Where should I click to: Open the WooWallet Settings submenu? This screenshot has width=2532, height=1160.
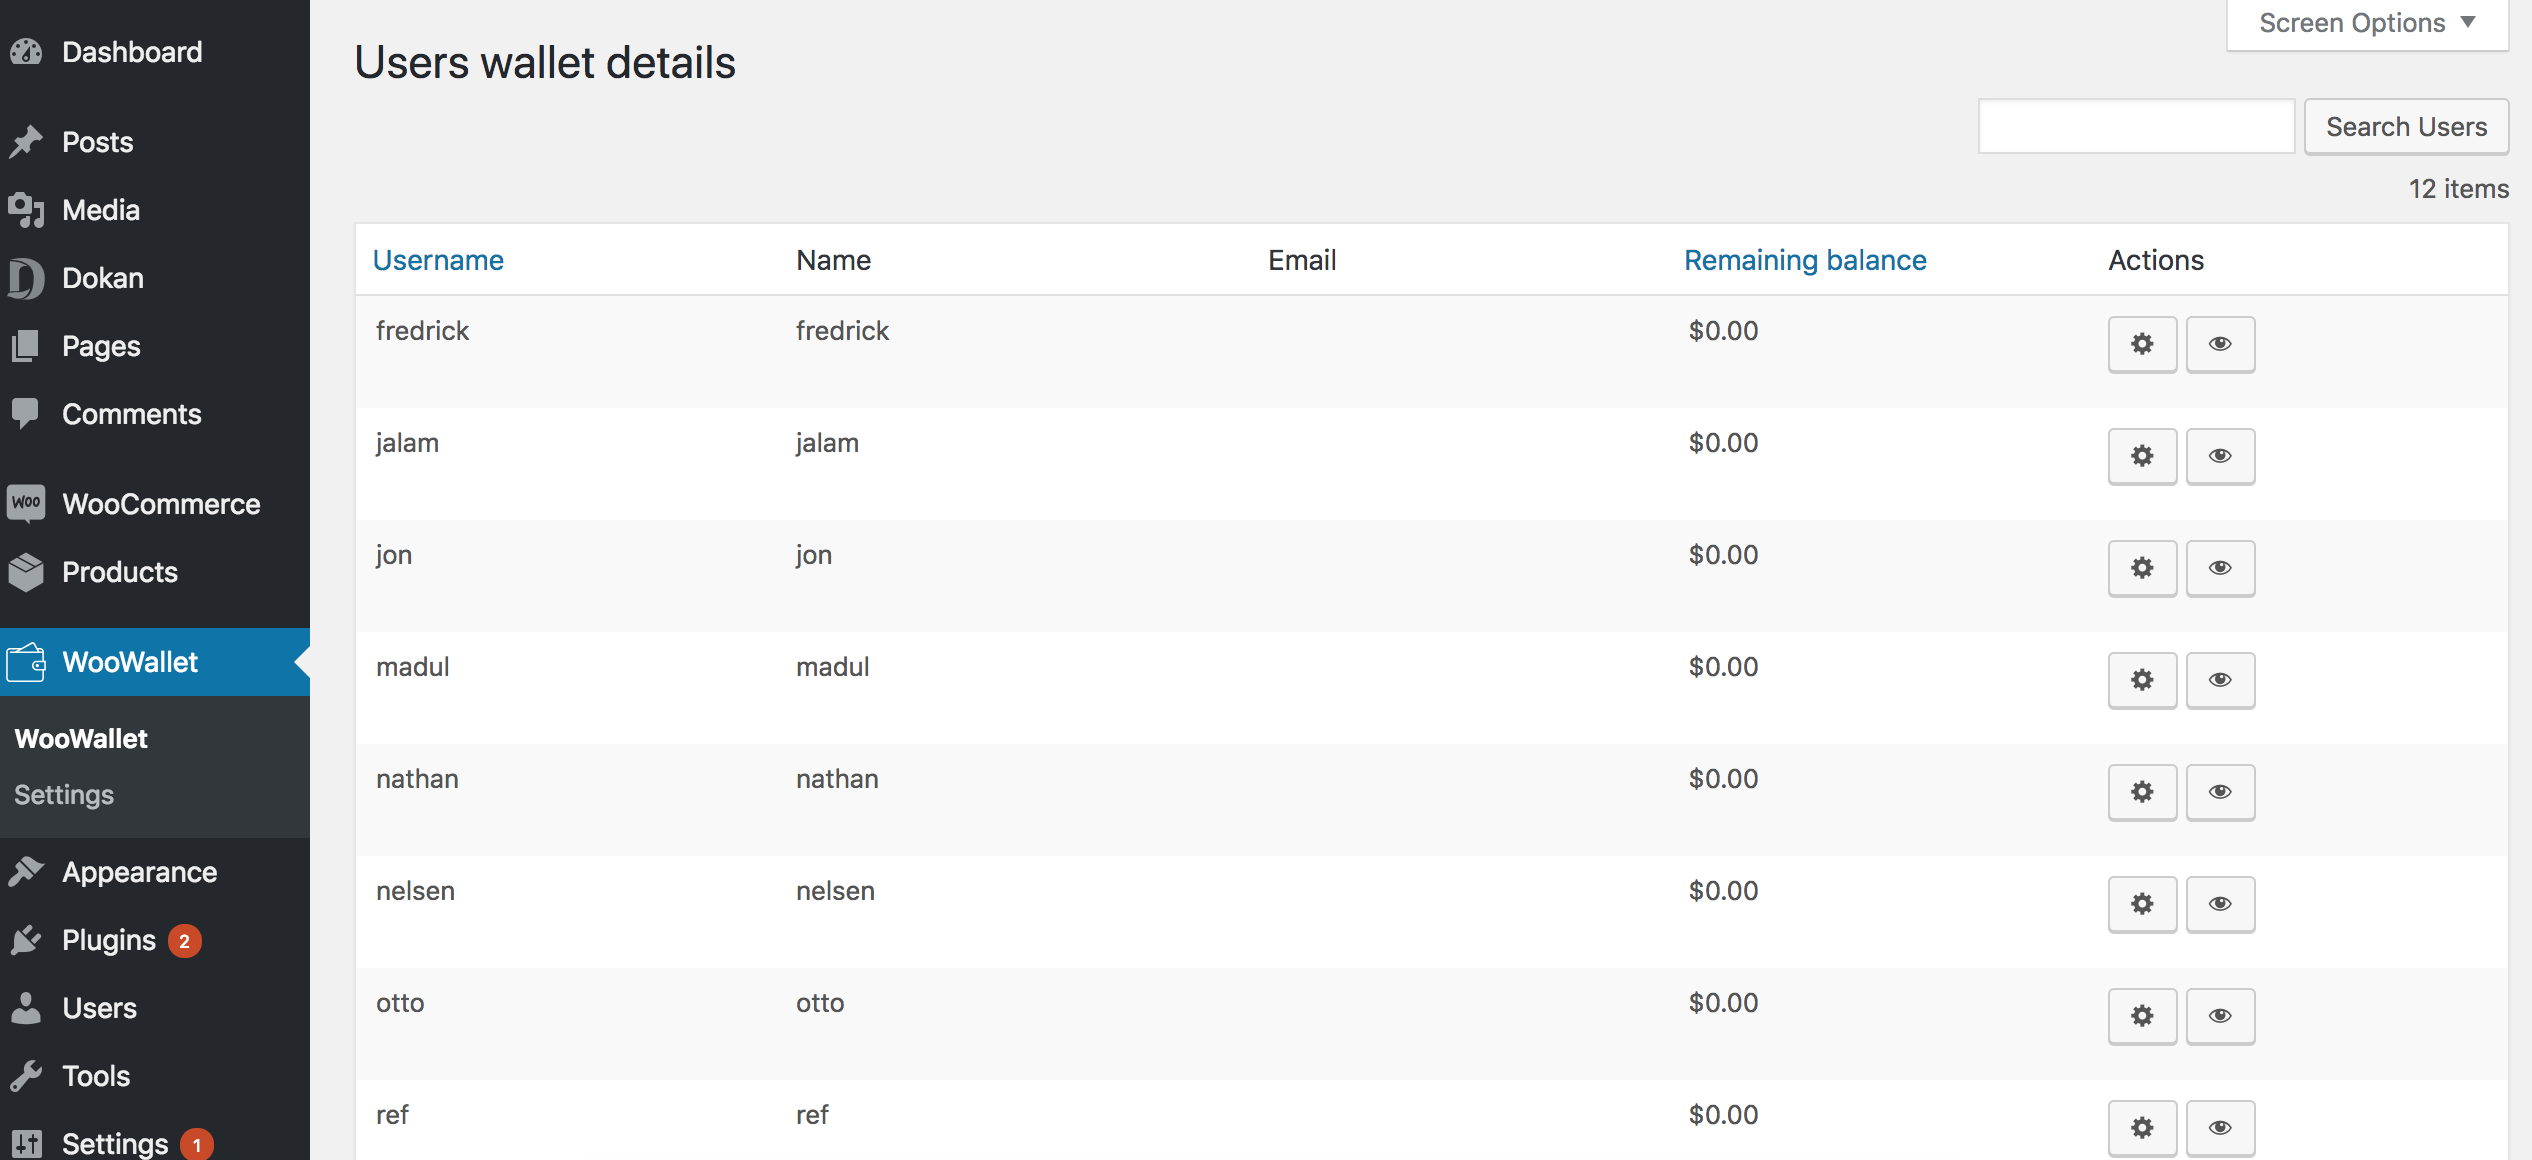tap(64, 794)
